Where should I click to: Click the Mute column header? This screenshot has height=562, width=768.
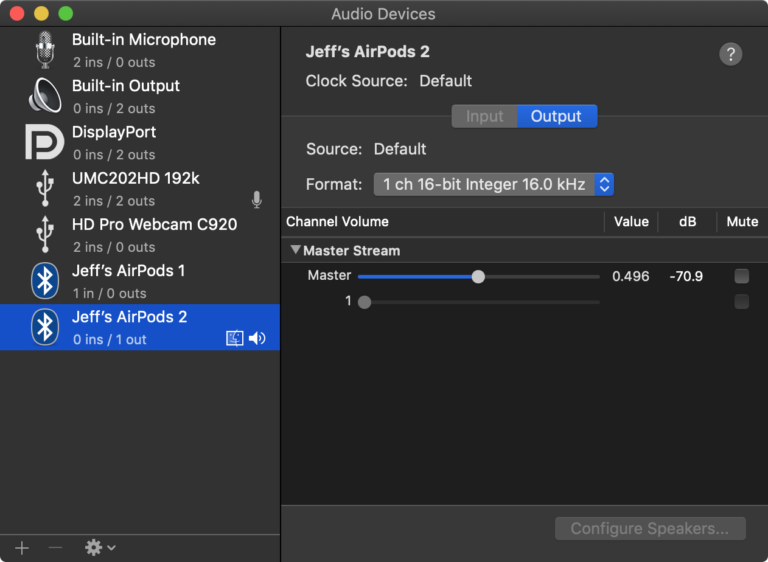point(742,221)
